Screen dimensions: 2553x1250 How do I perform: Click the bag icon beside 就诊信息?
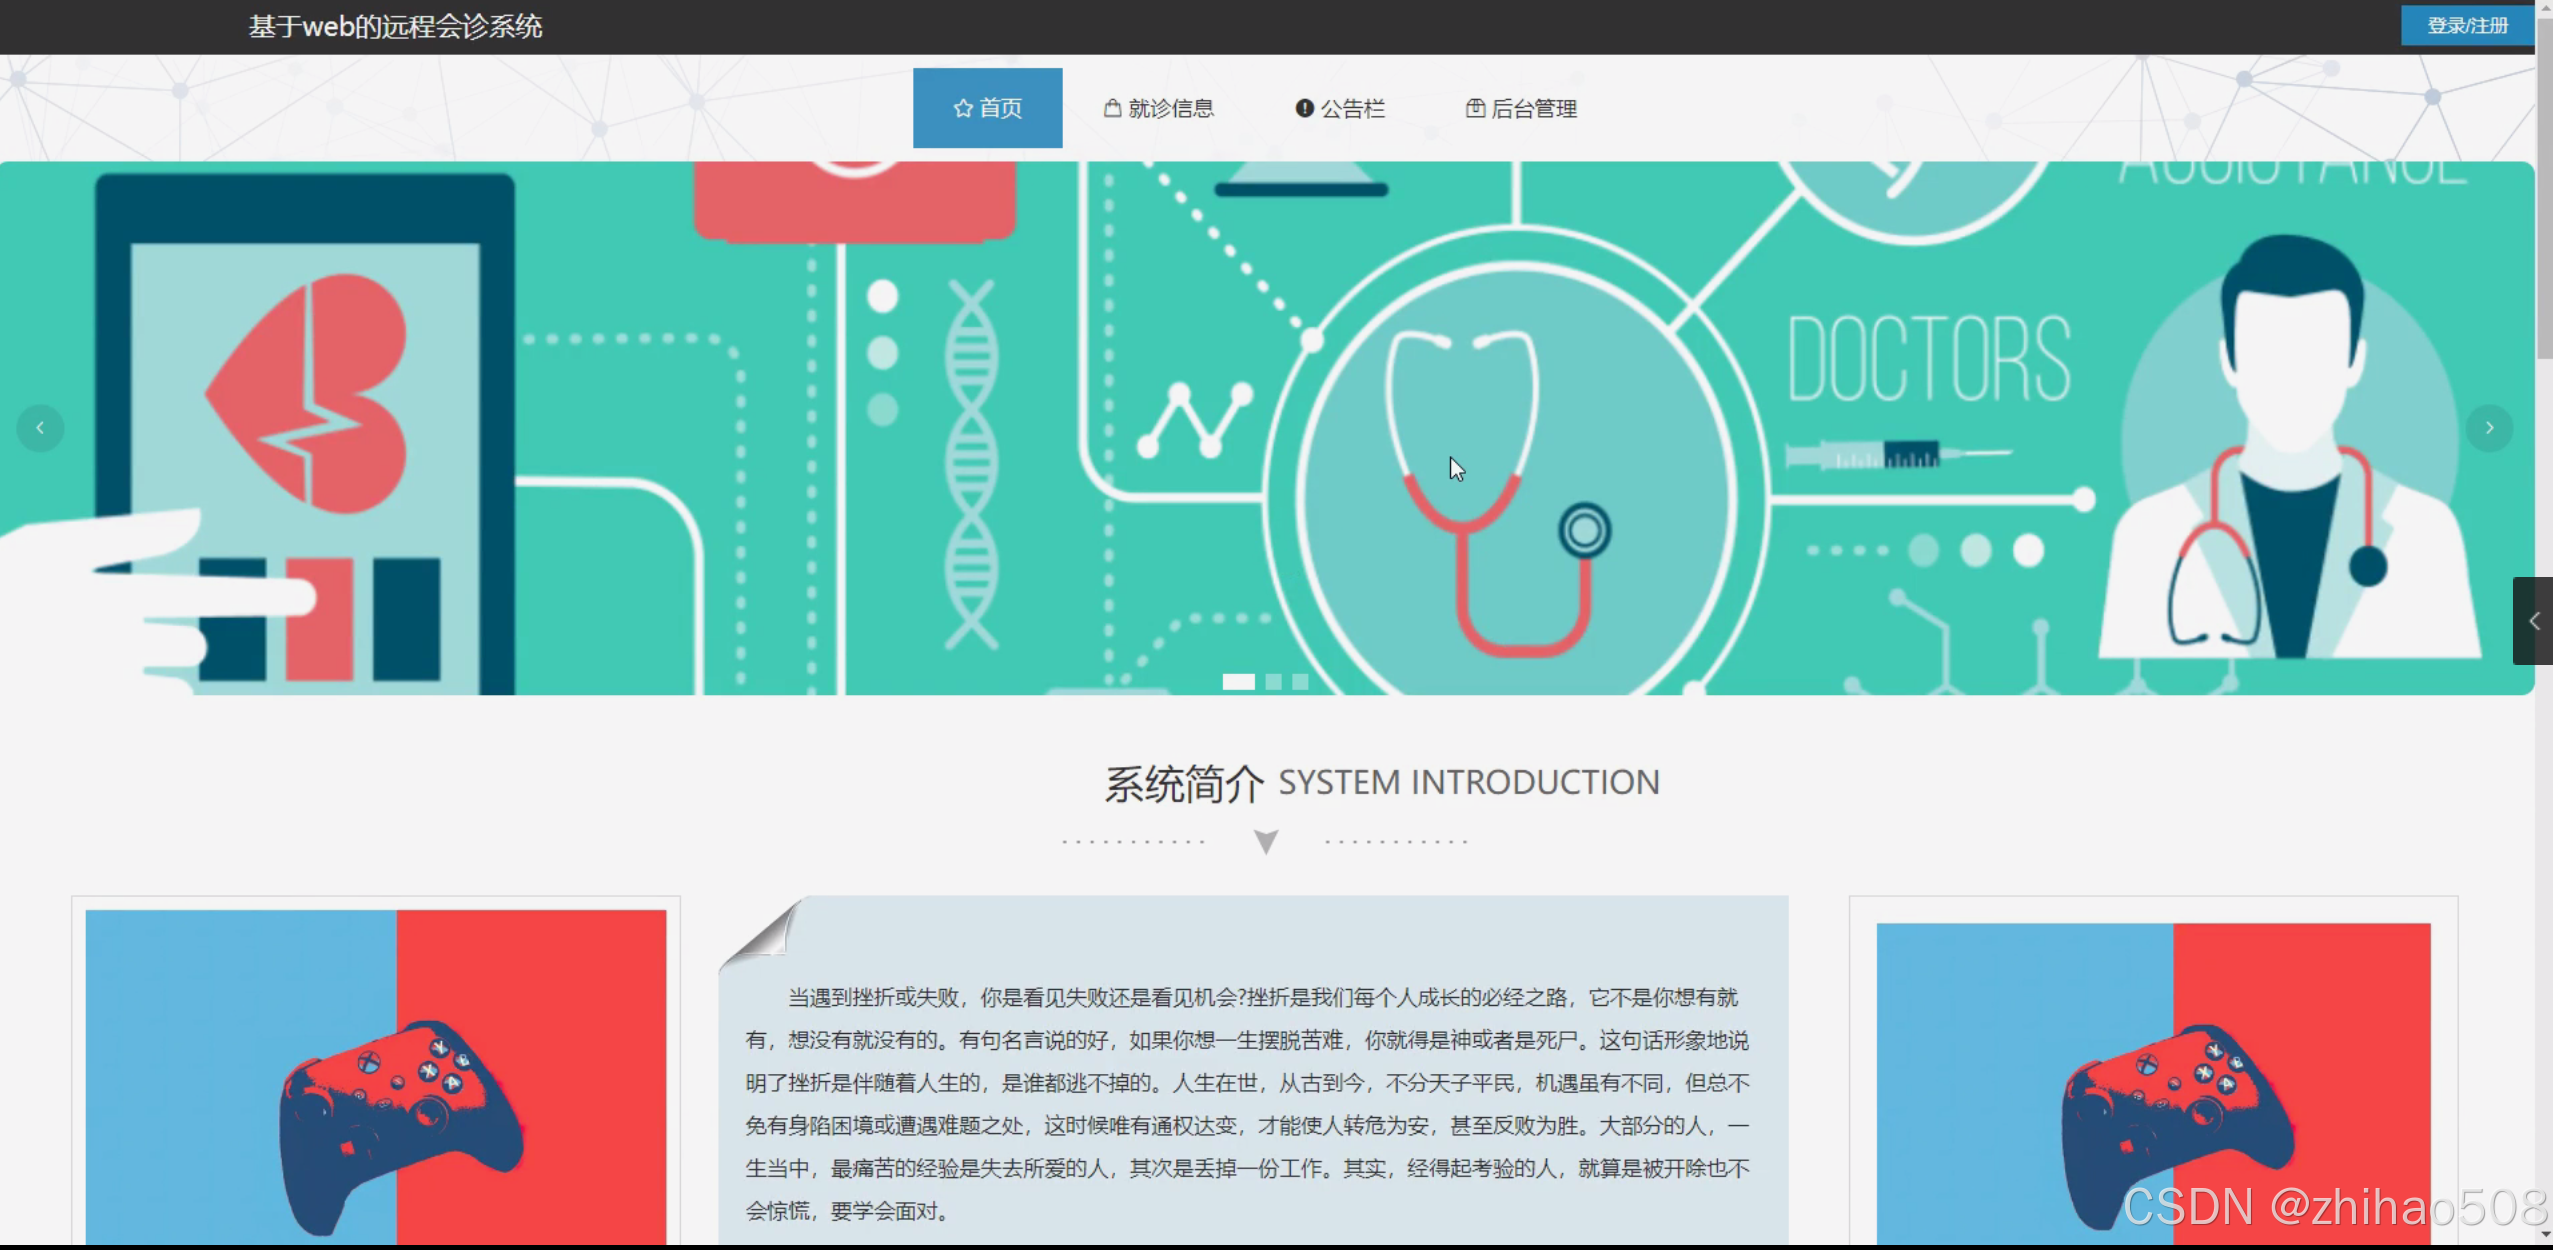(1112, 108)
